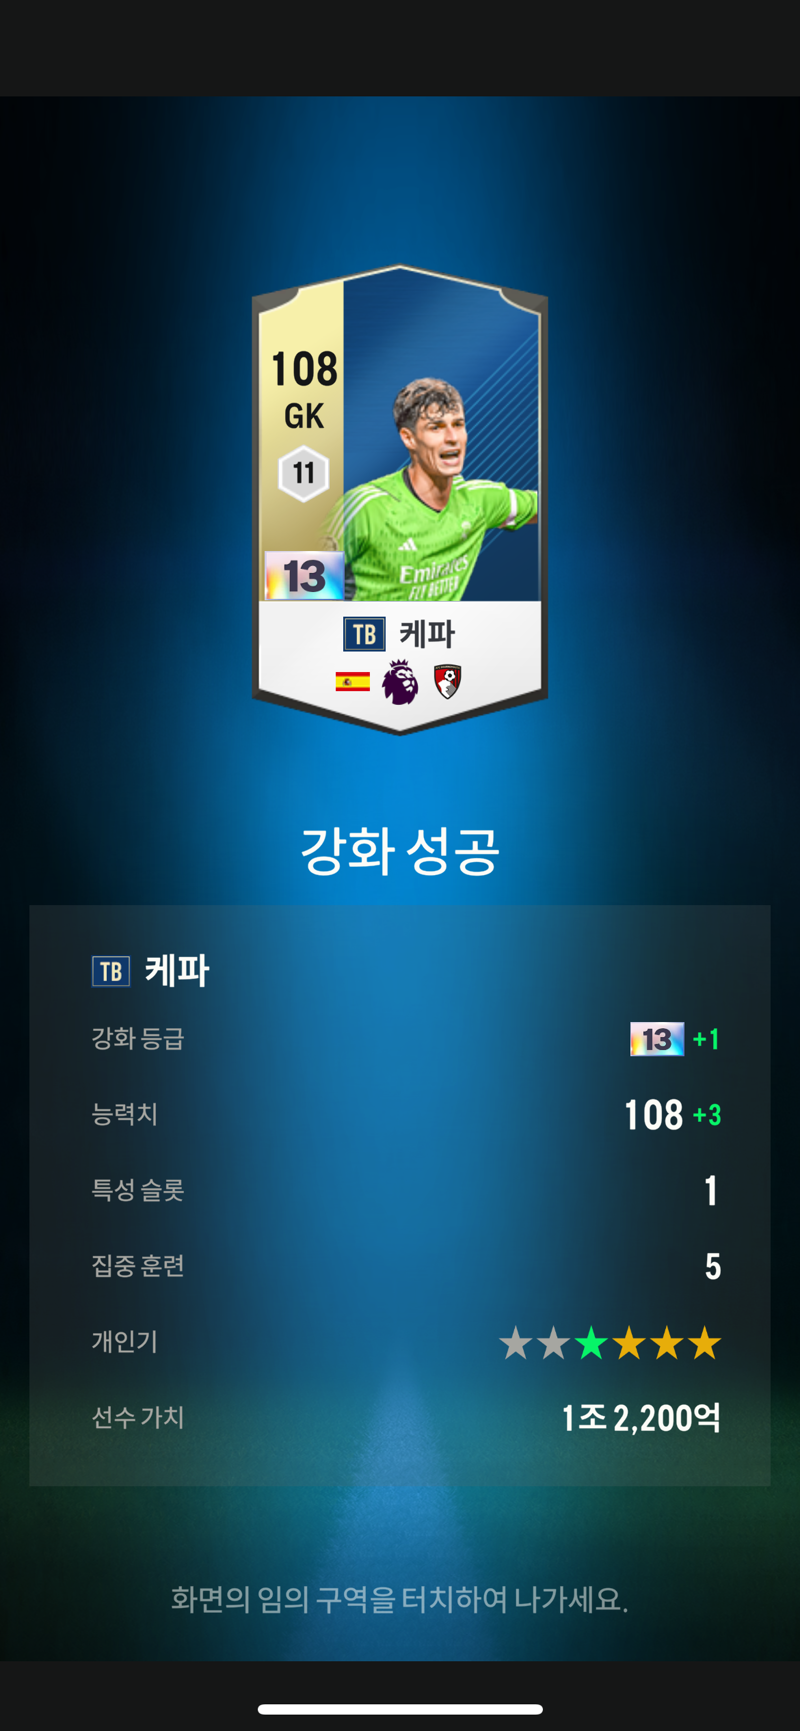Tap the 능력치 108 +3 value
800x1731 pixels.
672,1115
